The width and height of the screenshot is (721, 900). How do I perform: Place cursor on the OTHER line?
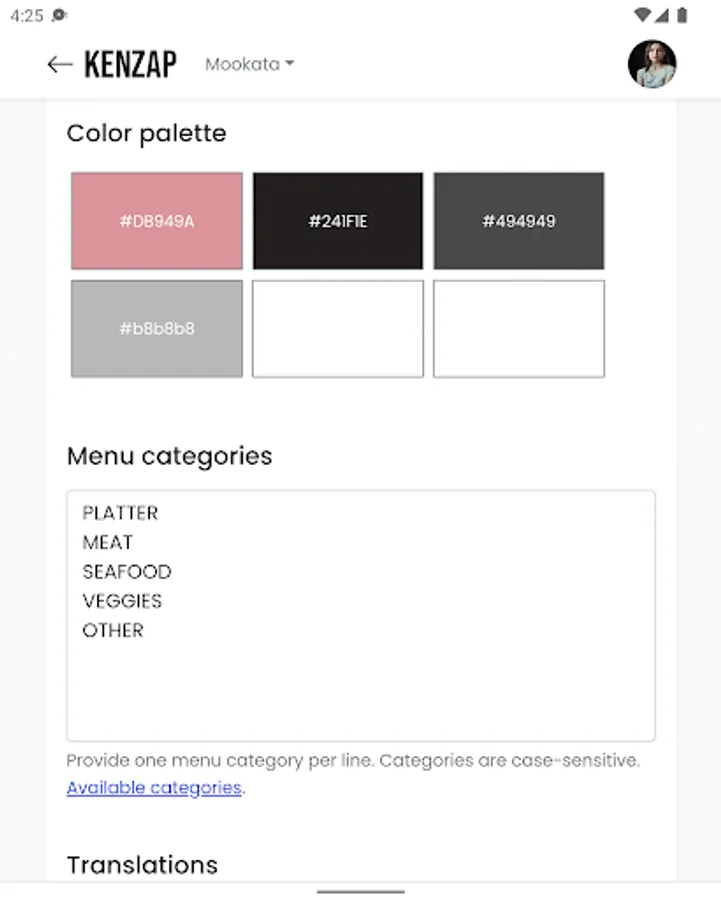pyautogui.click(x=113, y=630)
